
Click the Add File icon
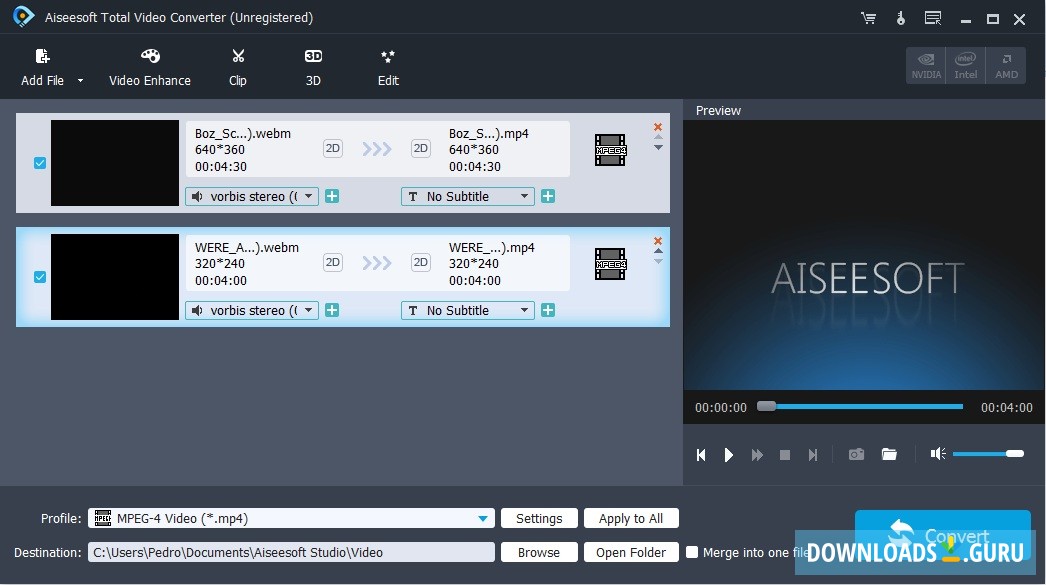(x=43, y=56)
